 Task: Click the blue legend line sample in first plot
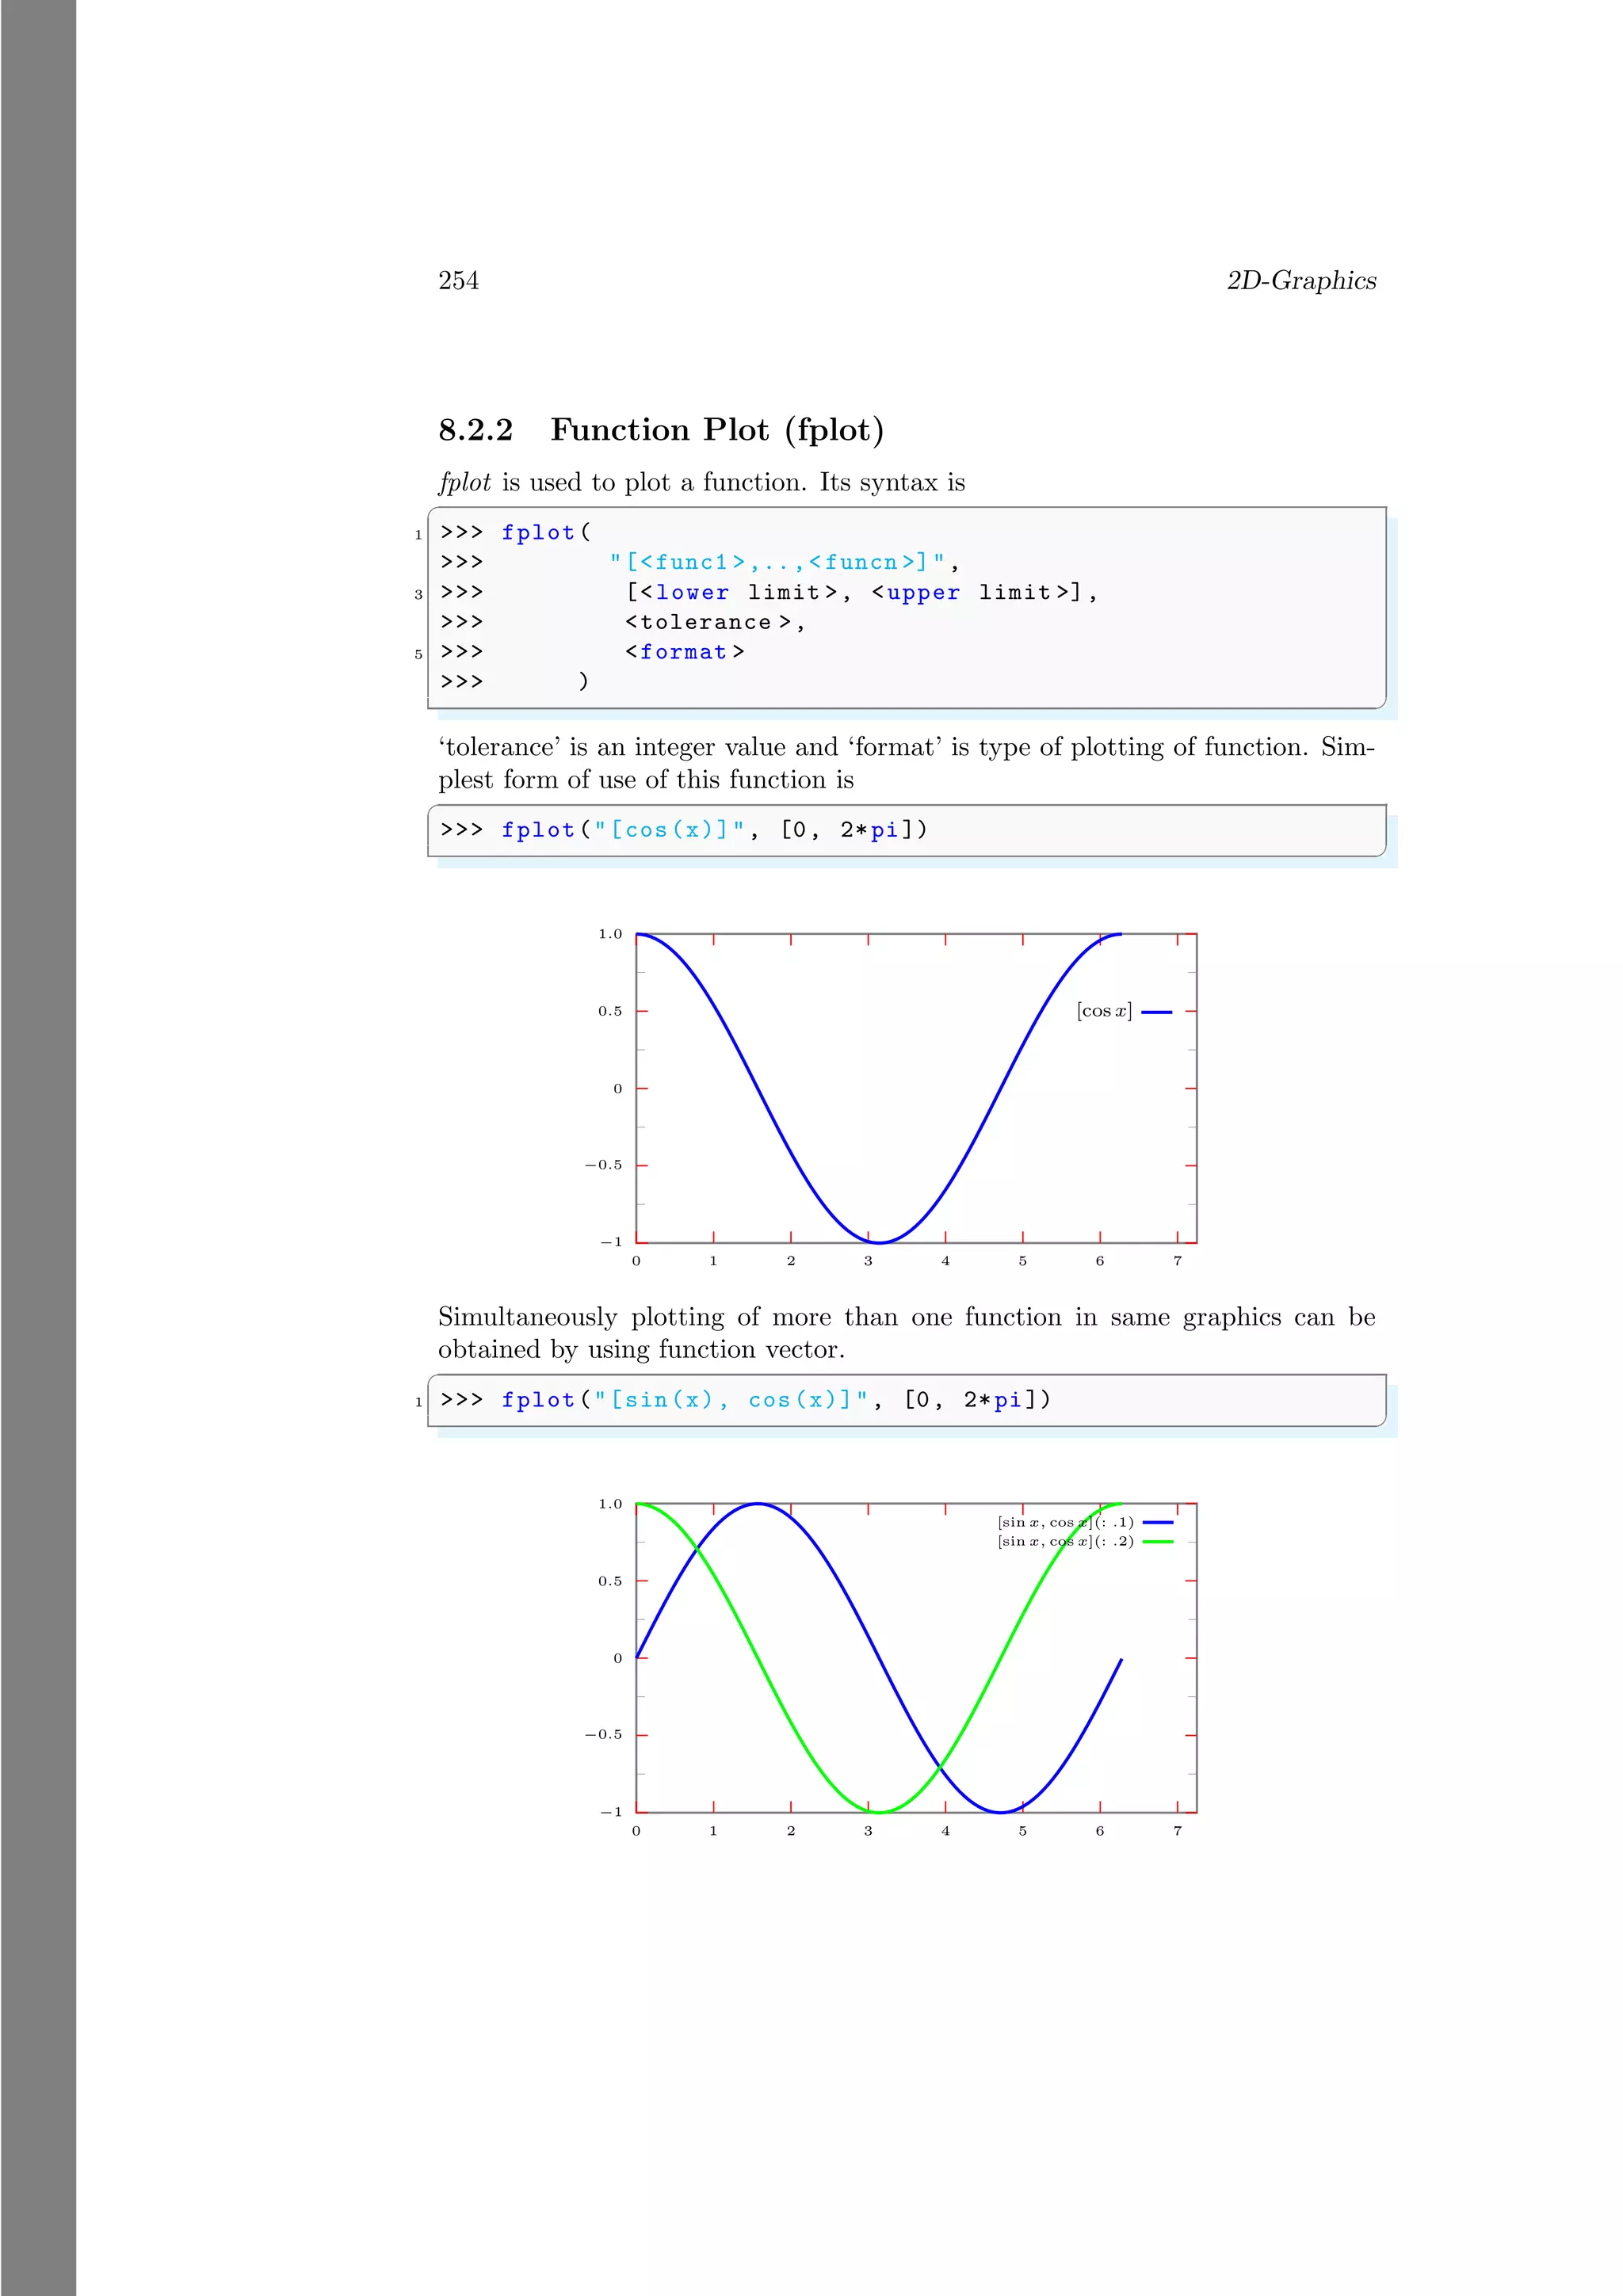point(1156,1012)
